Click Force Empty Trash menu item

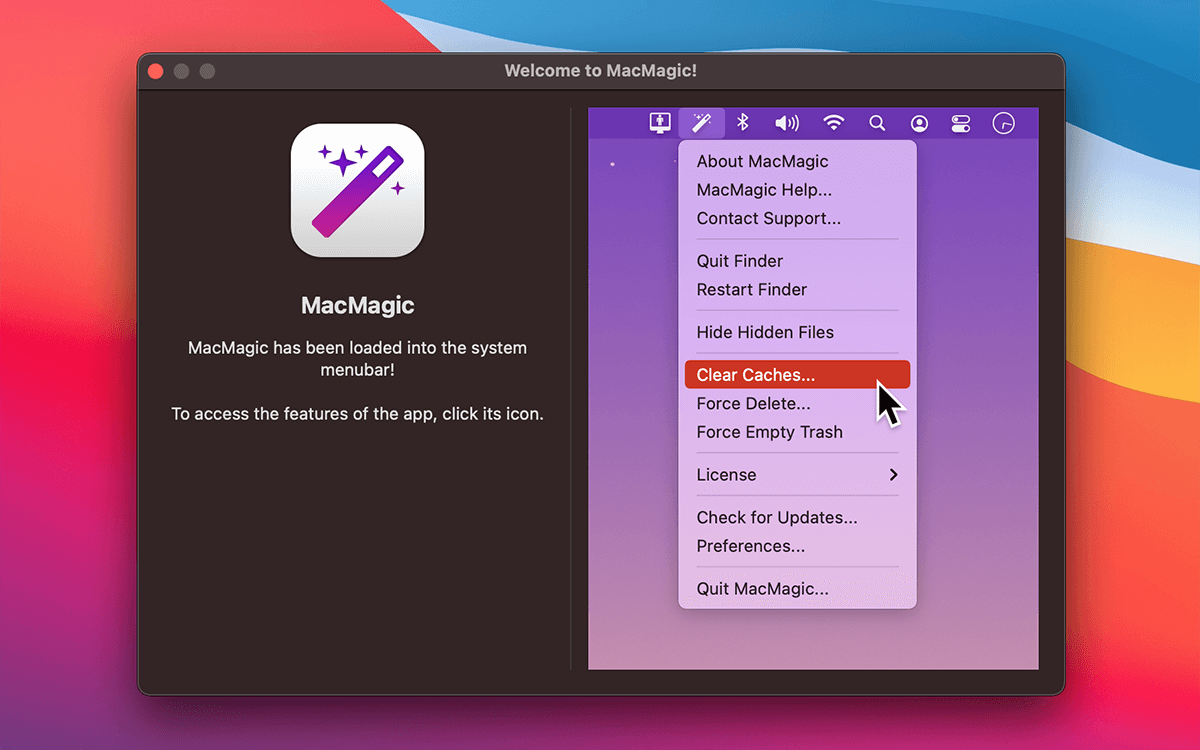click(x=770, y=432)
